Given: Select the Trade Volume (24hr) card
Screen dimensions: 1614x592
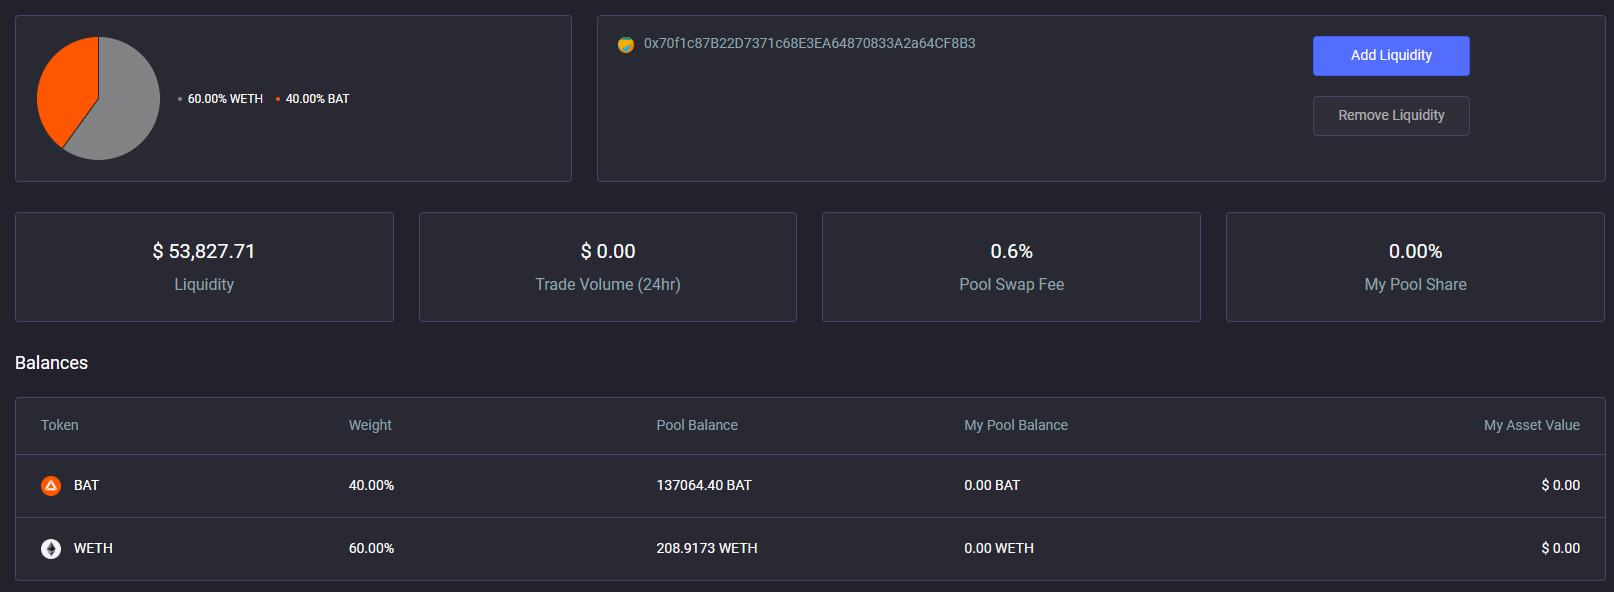Looking at the screenshot, I should [608, 266].
